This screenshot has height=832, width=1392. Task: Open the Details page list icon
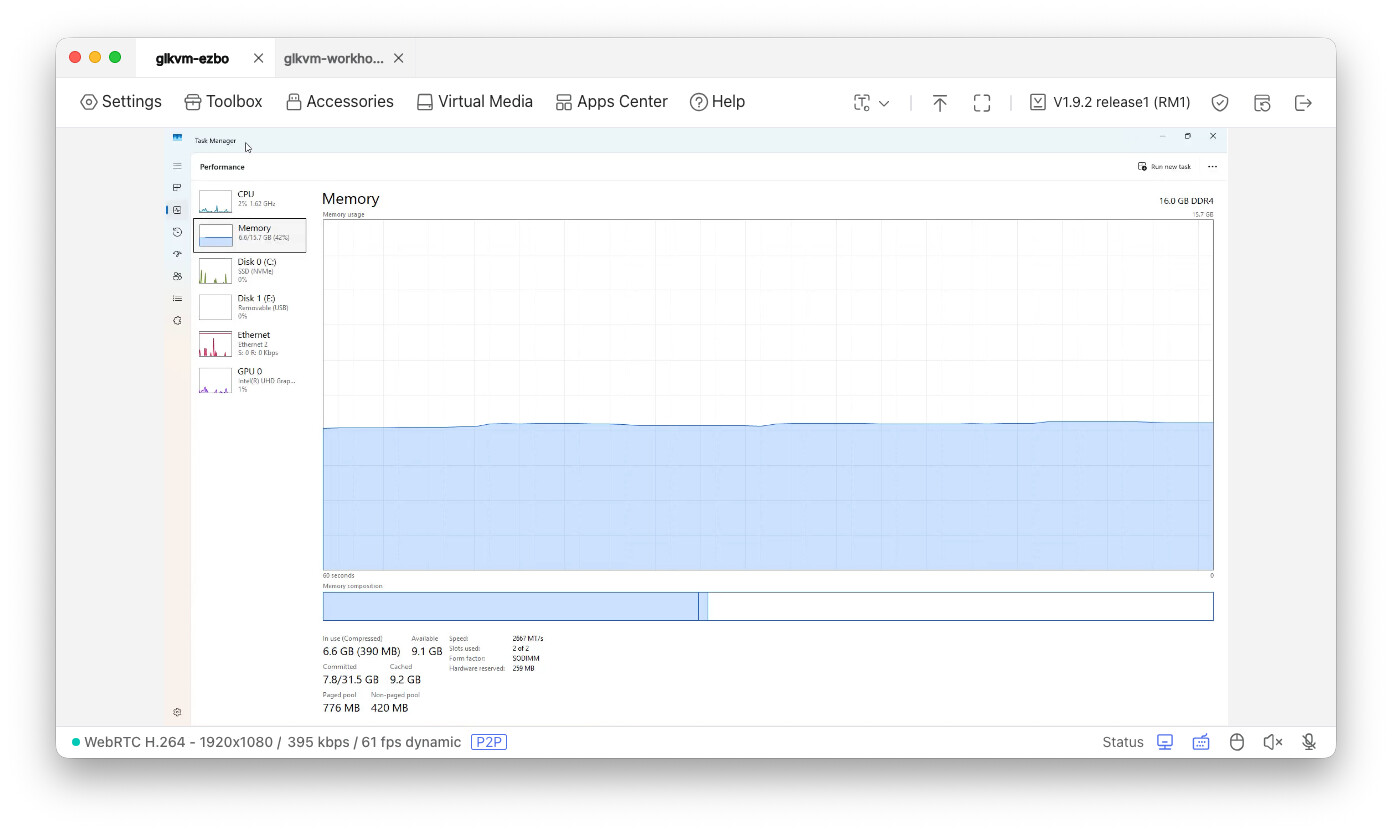point(177,298)
